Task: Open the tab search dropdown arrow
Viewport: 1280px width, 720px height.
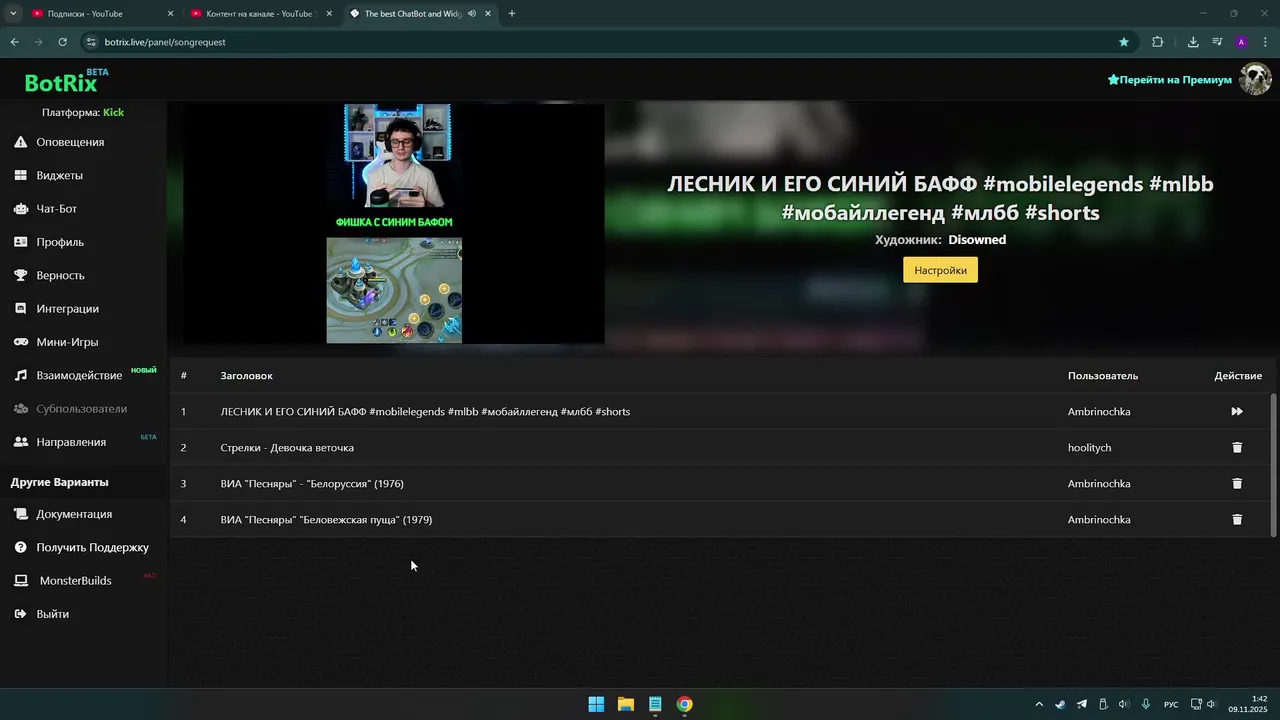Action: [x=13, y=14]
